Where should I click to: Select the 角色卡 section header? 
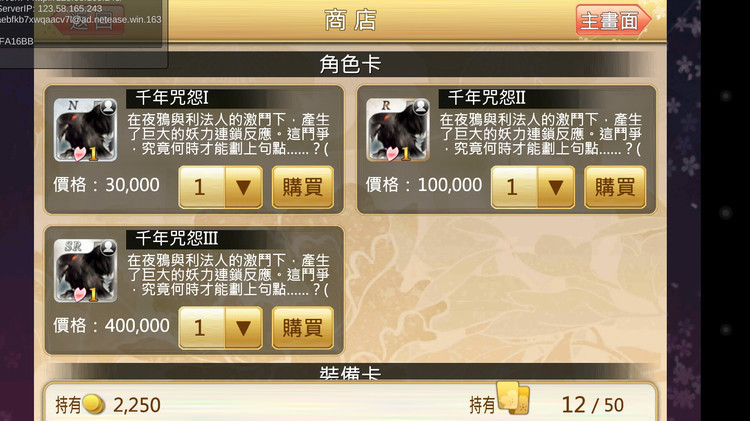point(350,64)
